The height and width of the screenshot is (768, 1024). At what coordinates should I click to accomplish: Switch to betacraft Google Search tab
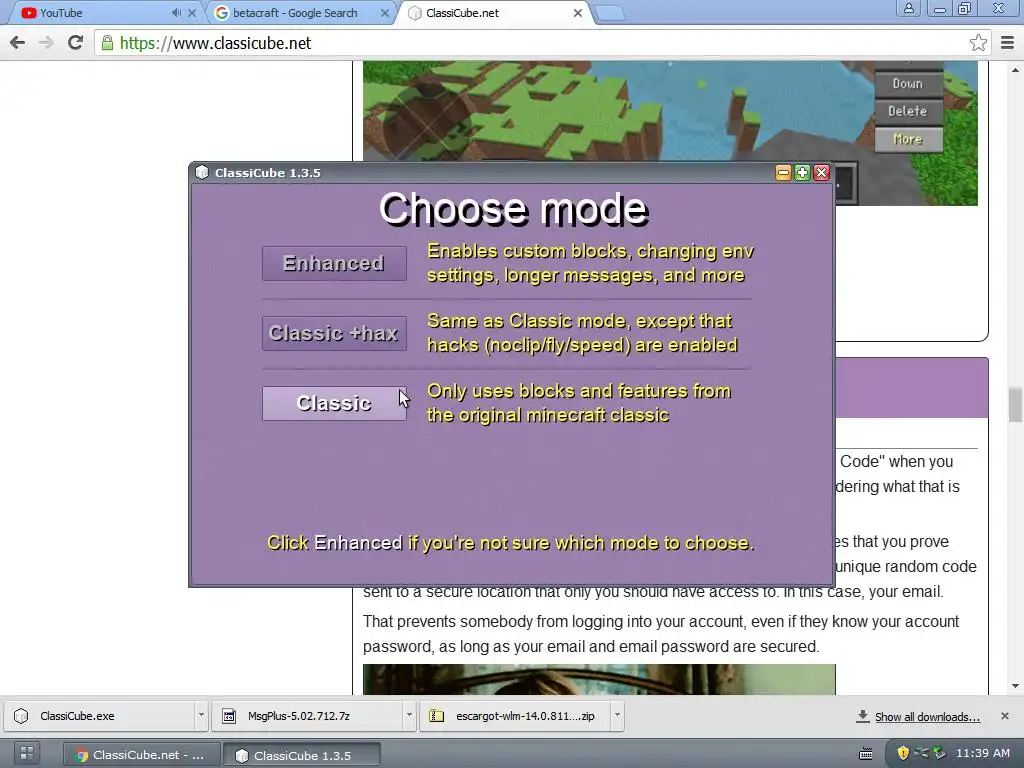point(295,13)
